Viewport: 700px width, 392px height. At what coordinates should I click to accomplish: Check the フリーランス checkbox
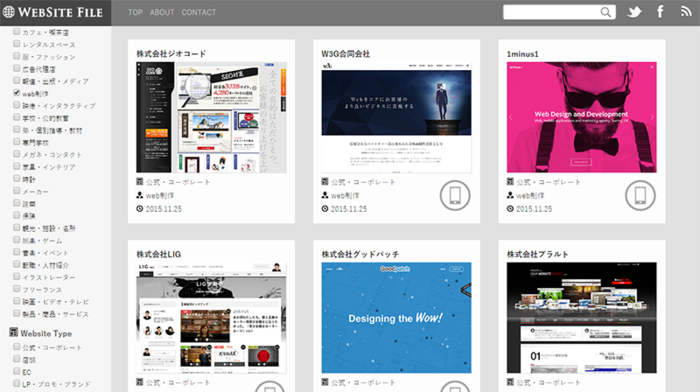(x=17, y=289)
